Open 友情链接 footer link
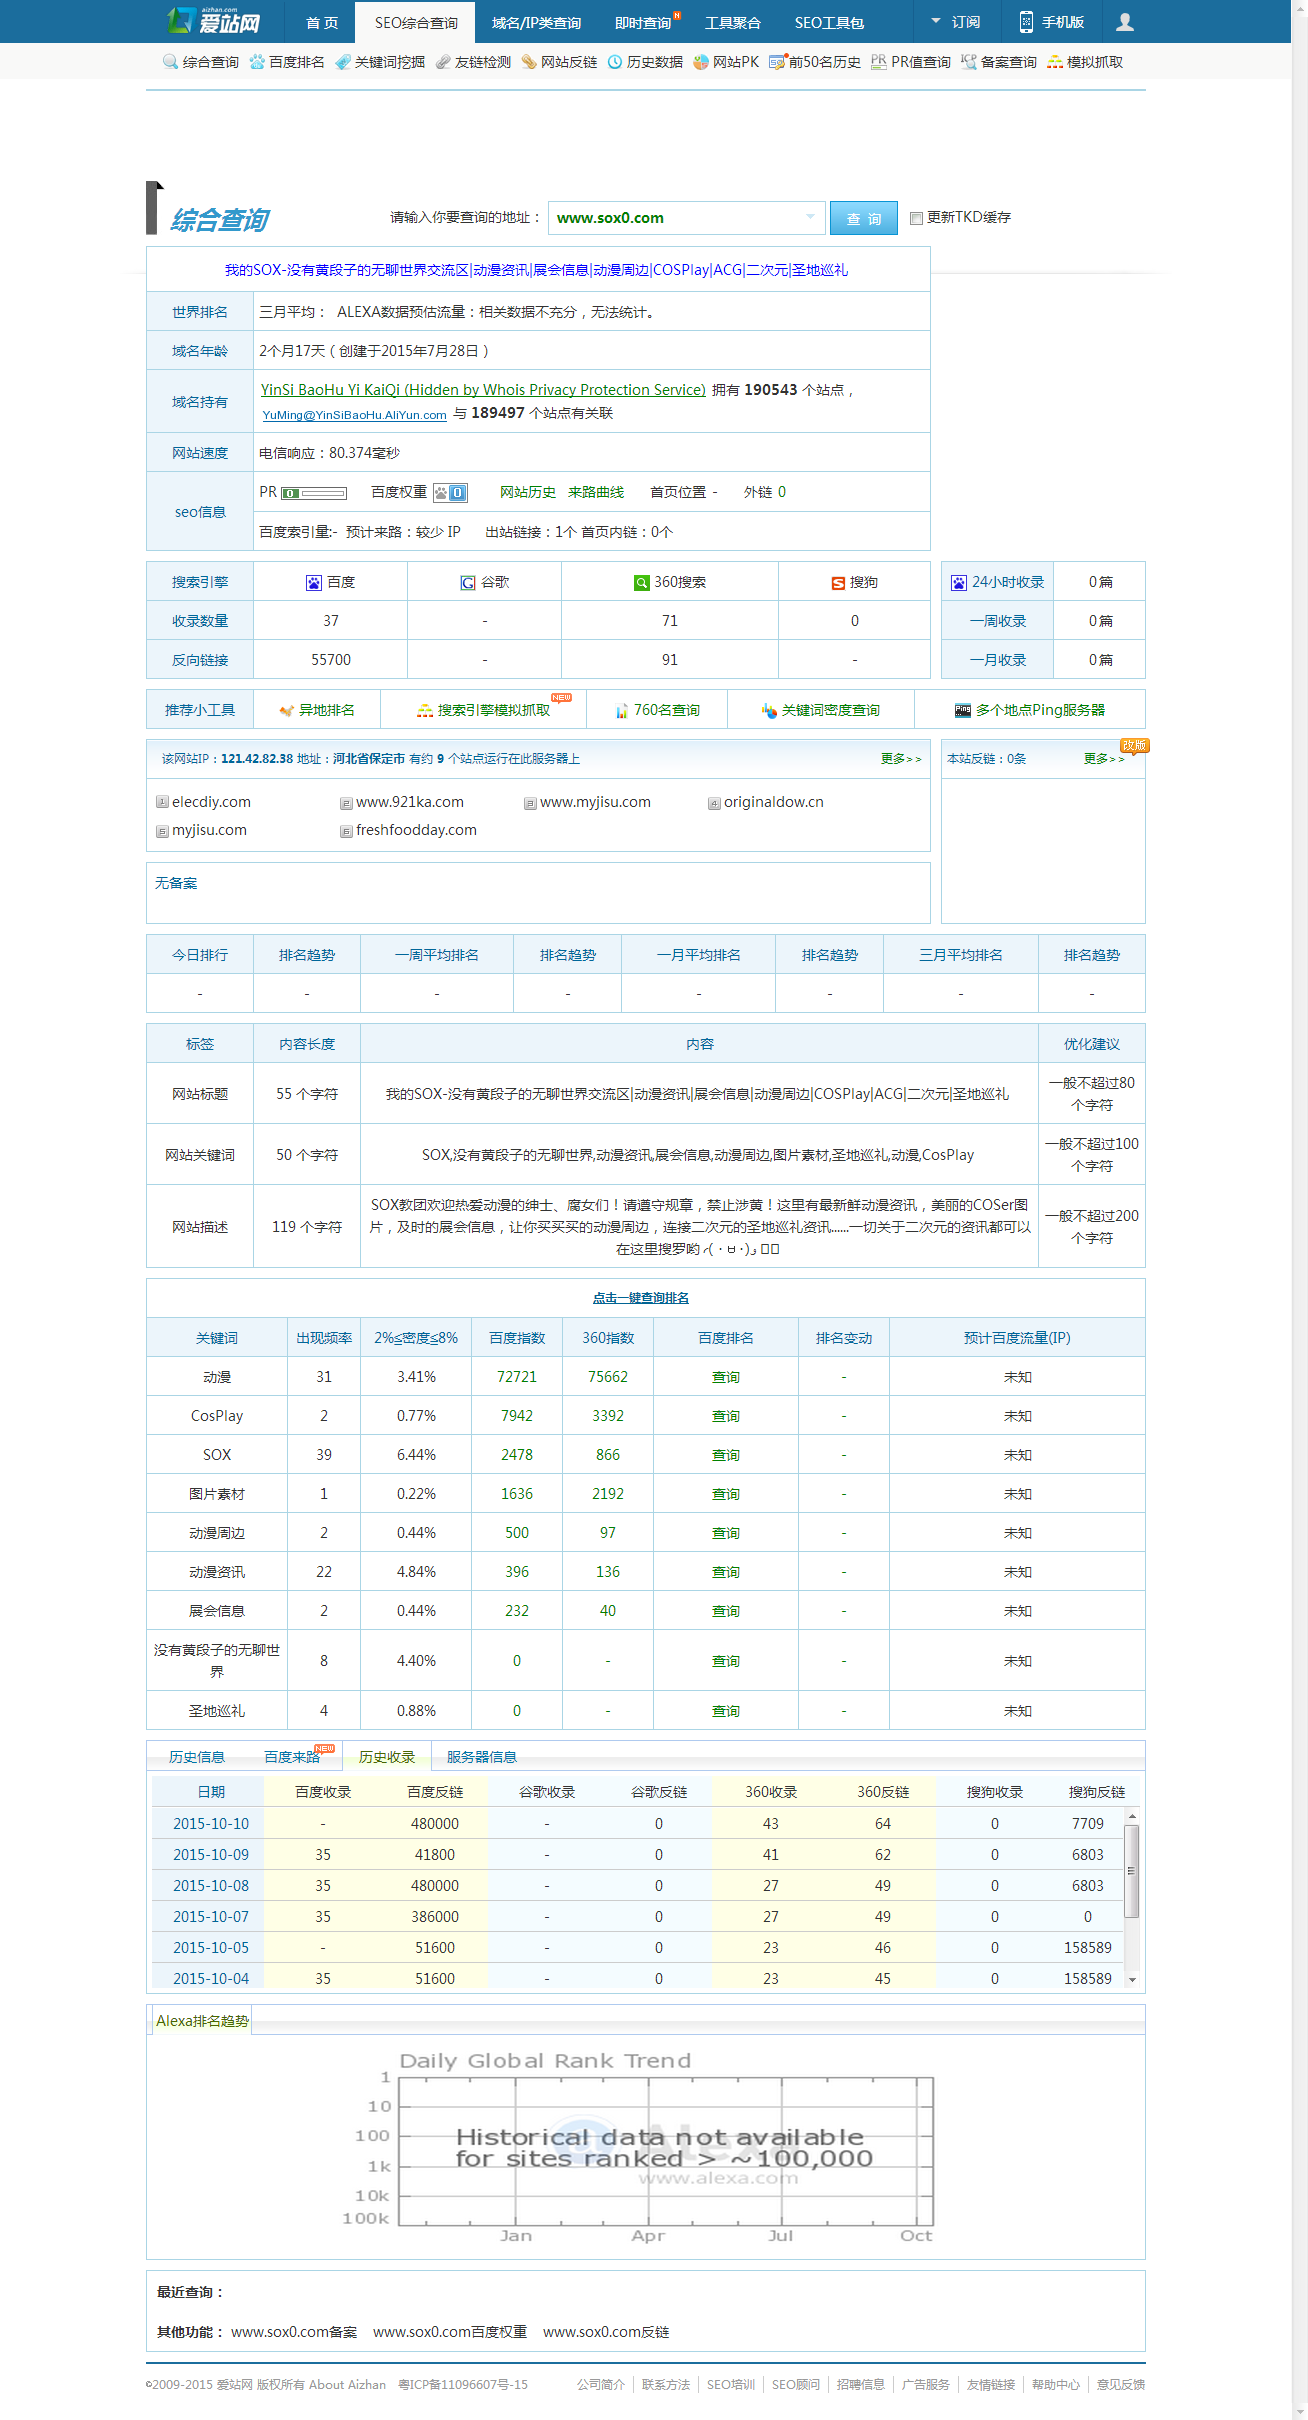This screenshot has height=2420, width=1308. [991, 2385]
